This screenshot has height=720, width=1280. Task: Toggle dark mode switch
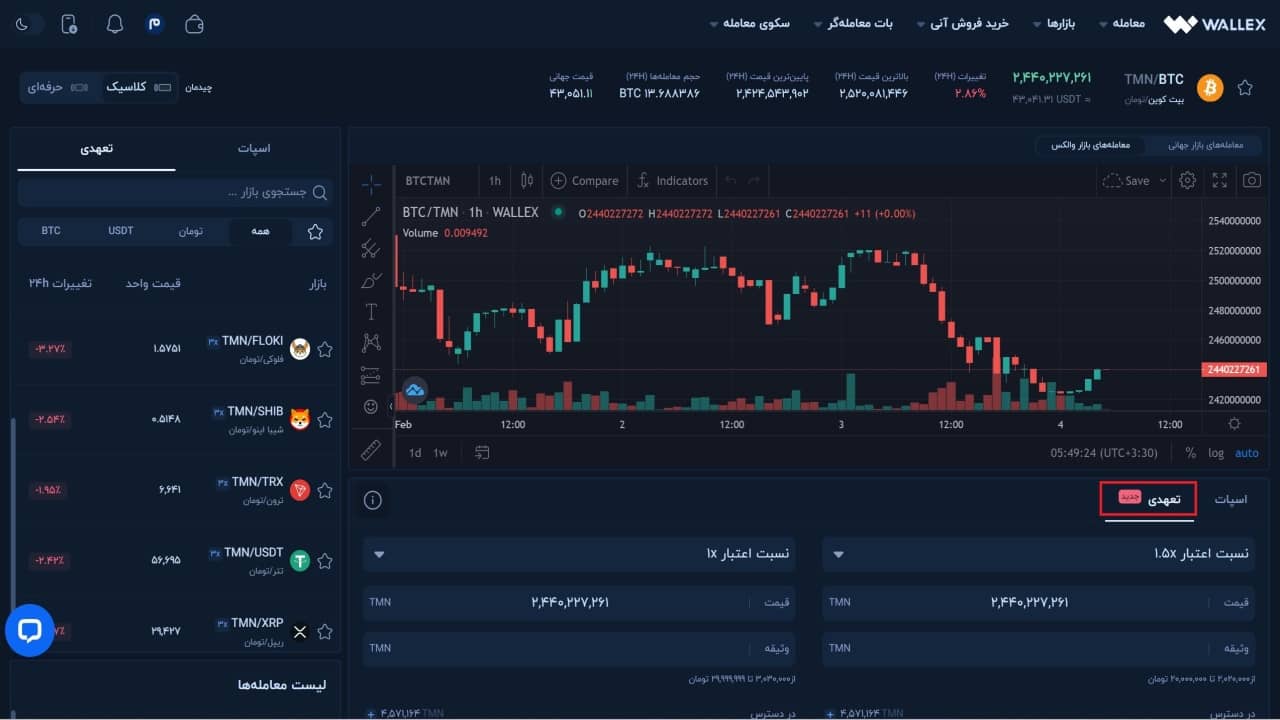[30, 24]
